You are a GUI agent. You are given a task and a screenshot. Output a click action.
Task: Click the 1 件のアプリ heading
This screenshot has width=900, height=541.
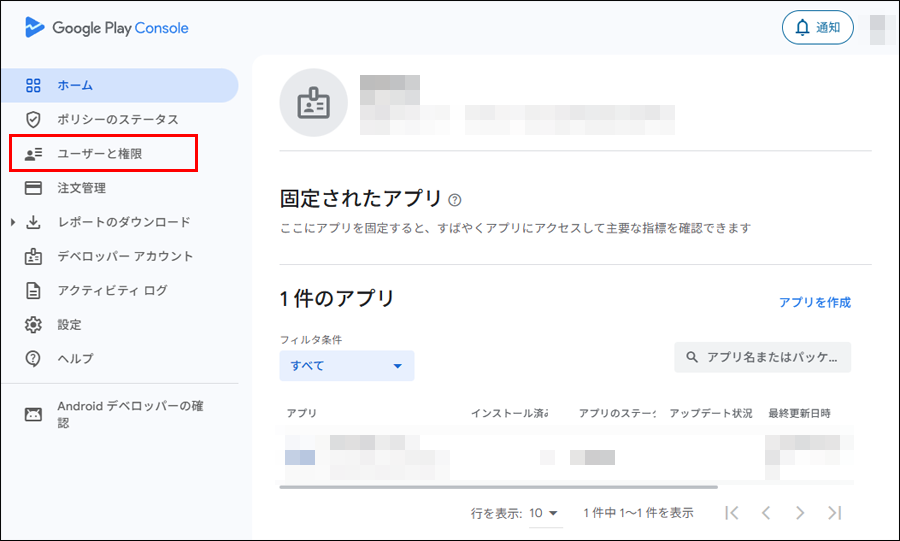337,299
